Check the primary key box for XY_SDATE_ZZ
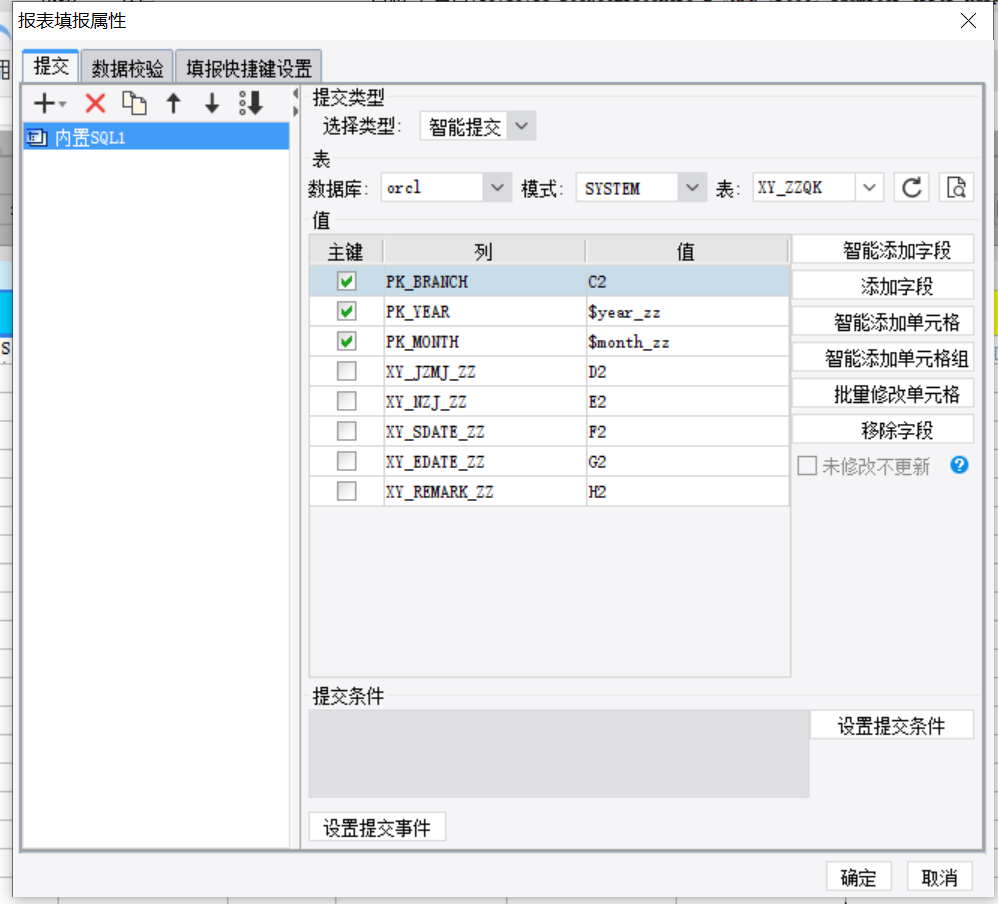Image resolution: width=998 pixels, height=904 pixels. 346,431
